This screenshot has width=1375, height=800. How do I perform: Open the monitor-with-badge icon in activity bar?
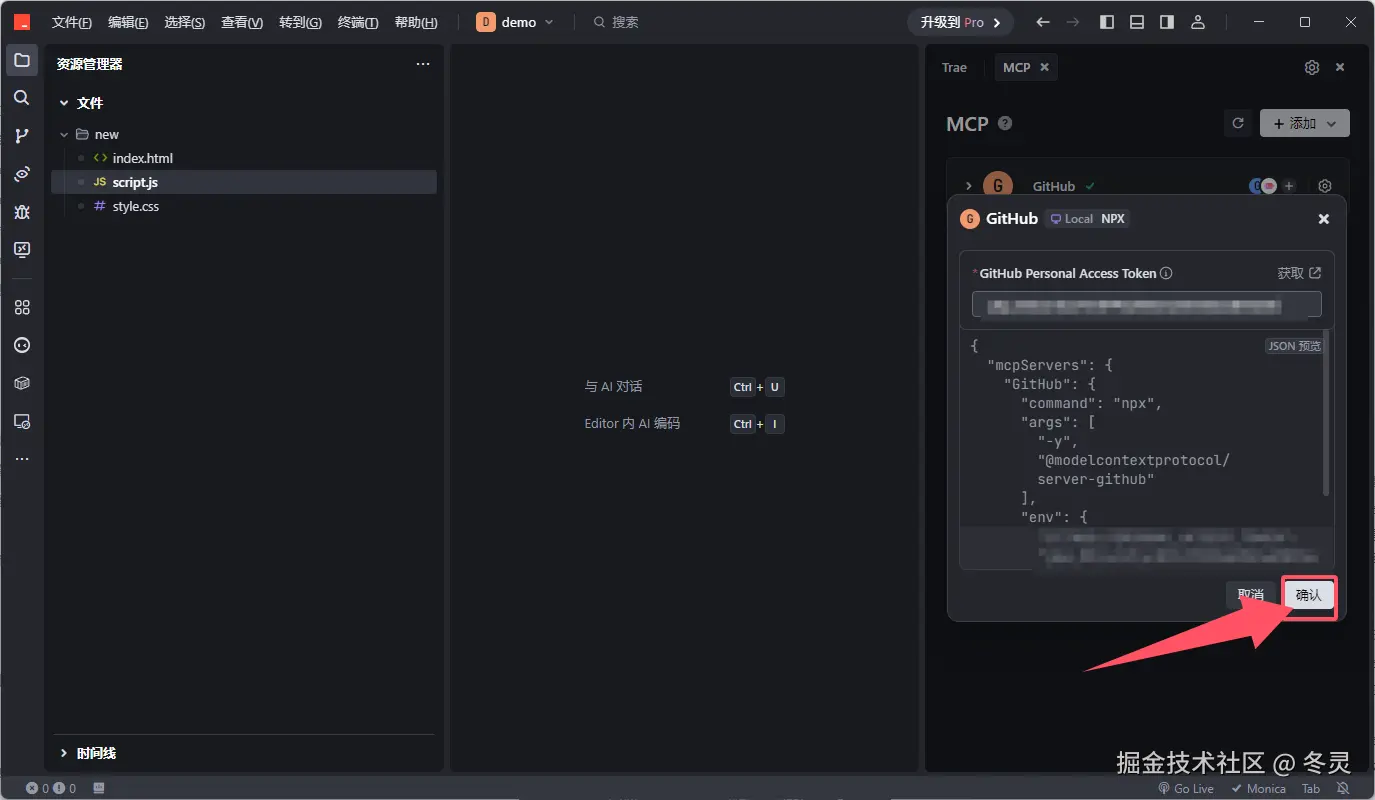pyautogui.click(x=22, y=421)
